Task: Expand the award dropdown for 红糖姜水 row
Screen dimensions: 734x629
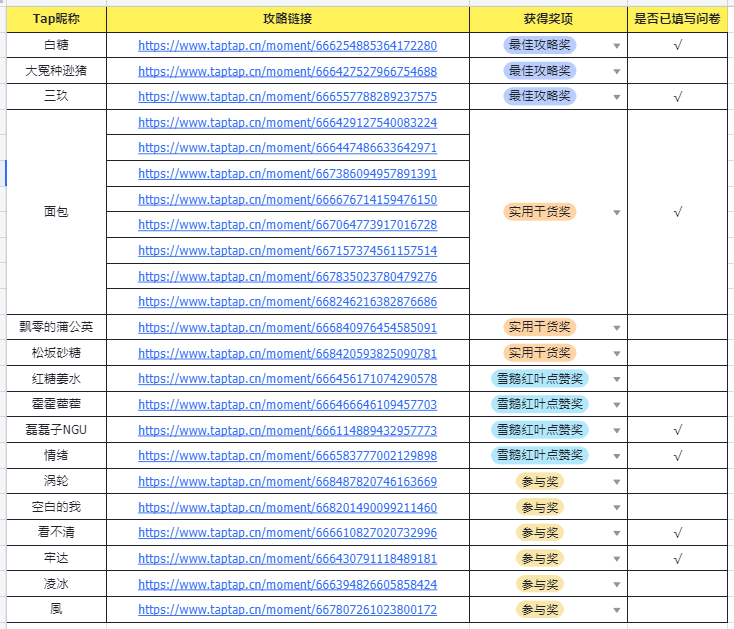Action: [x=617, y=379]
